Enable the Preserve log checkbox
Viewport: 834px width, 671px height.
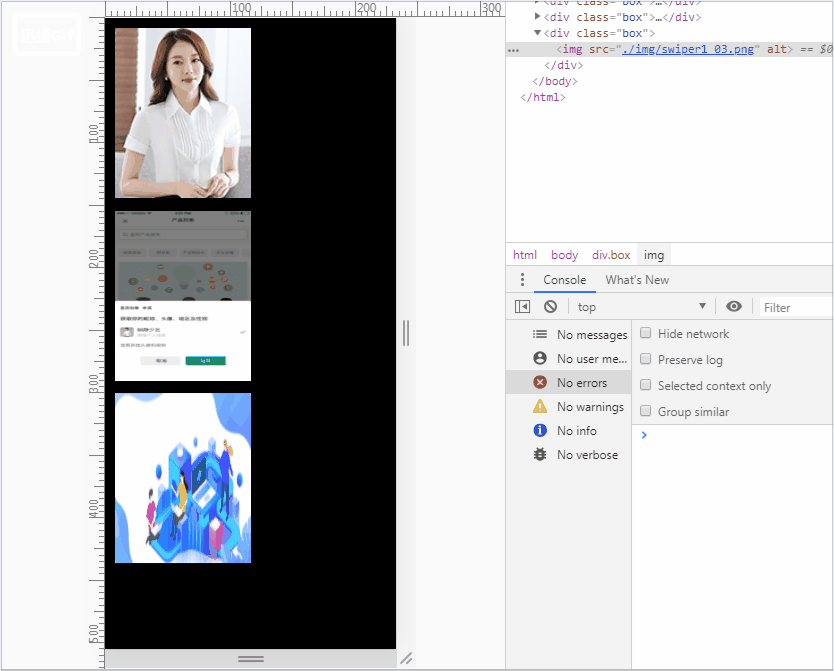click(x=646, y=360)
